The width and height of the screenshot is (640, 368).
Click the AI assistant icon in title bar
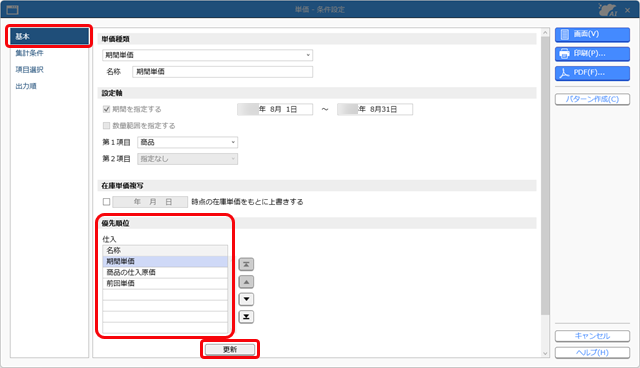pyautogui.click(x=607, y=9)
